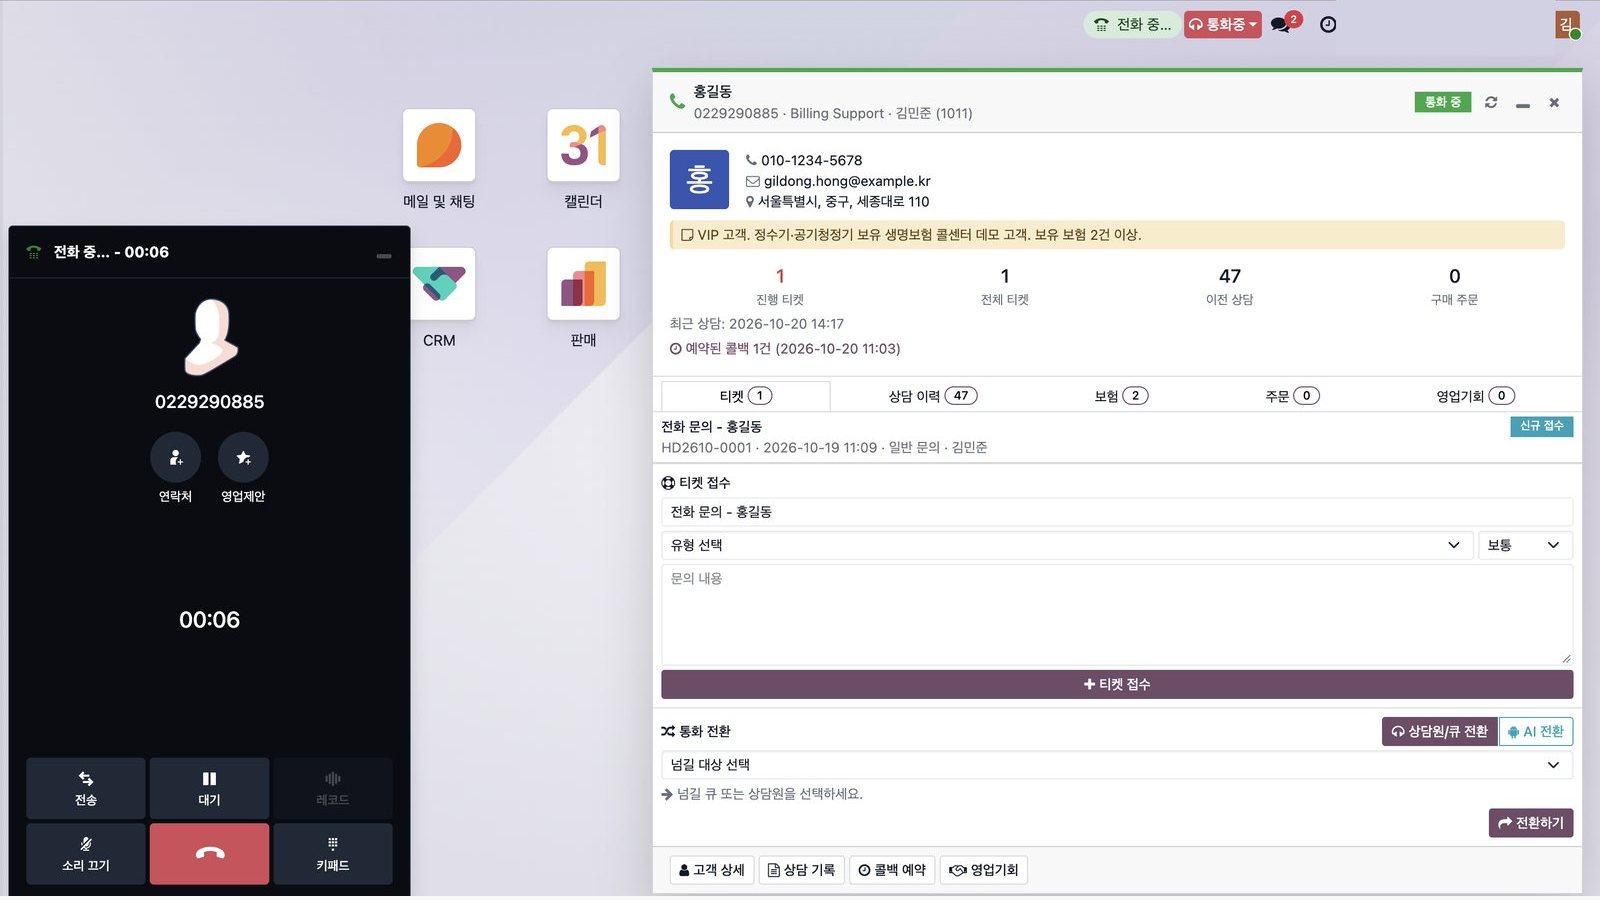Open the 영업기회 tab

click(x=1475, y=396)
